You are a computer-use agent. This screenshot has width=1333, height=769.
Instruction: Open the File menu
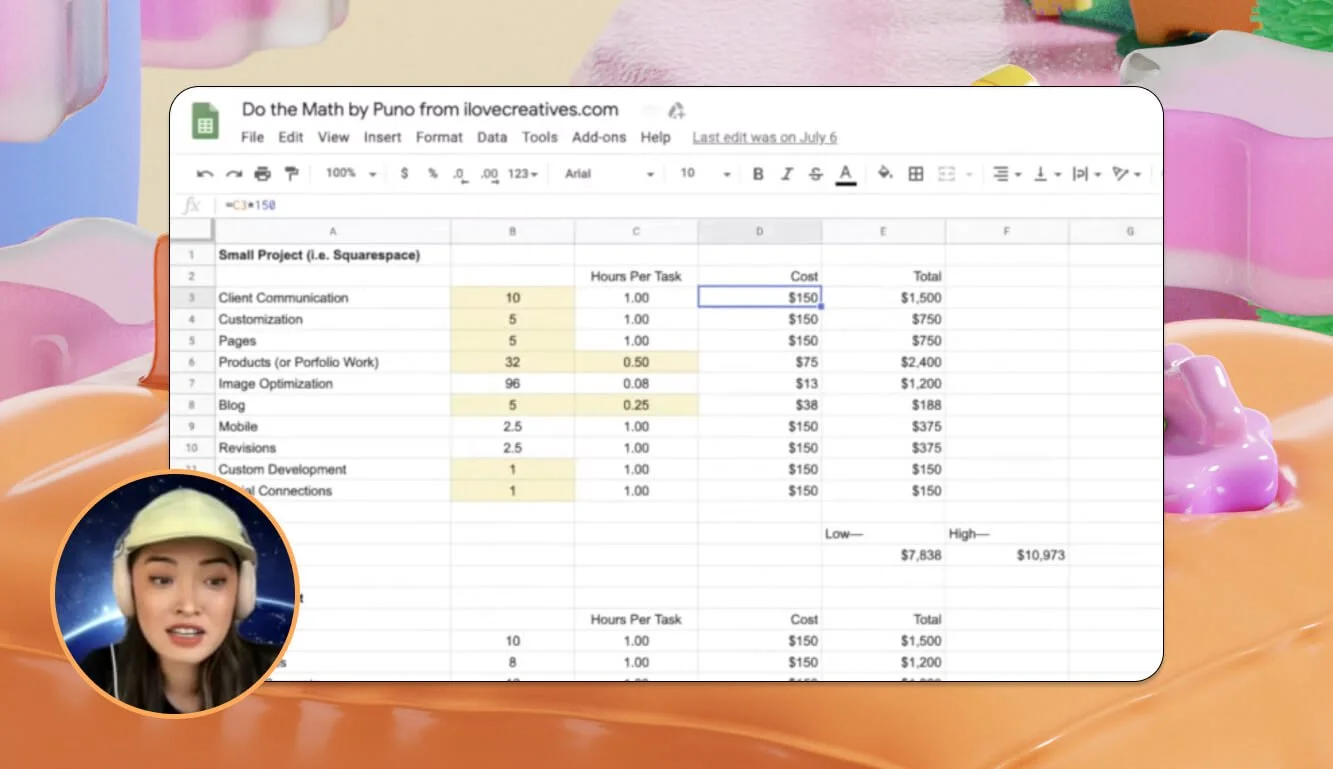tap(253, 138)
